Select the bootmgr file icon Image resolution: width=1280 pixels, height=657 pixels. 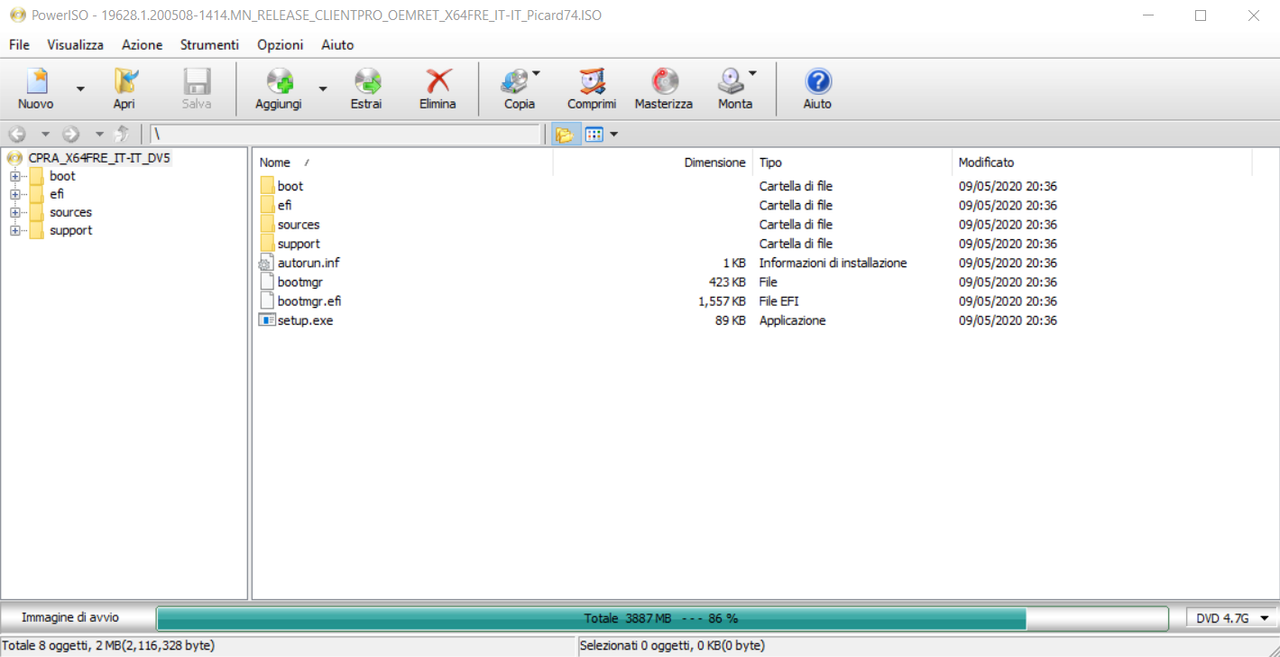click(267, 282)
